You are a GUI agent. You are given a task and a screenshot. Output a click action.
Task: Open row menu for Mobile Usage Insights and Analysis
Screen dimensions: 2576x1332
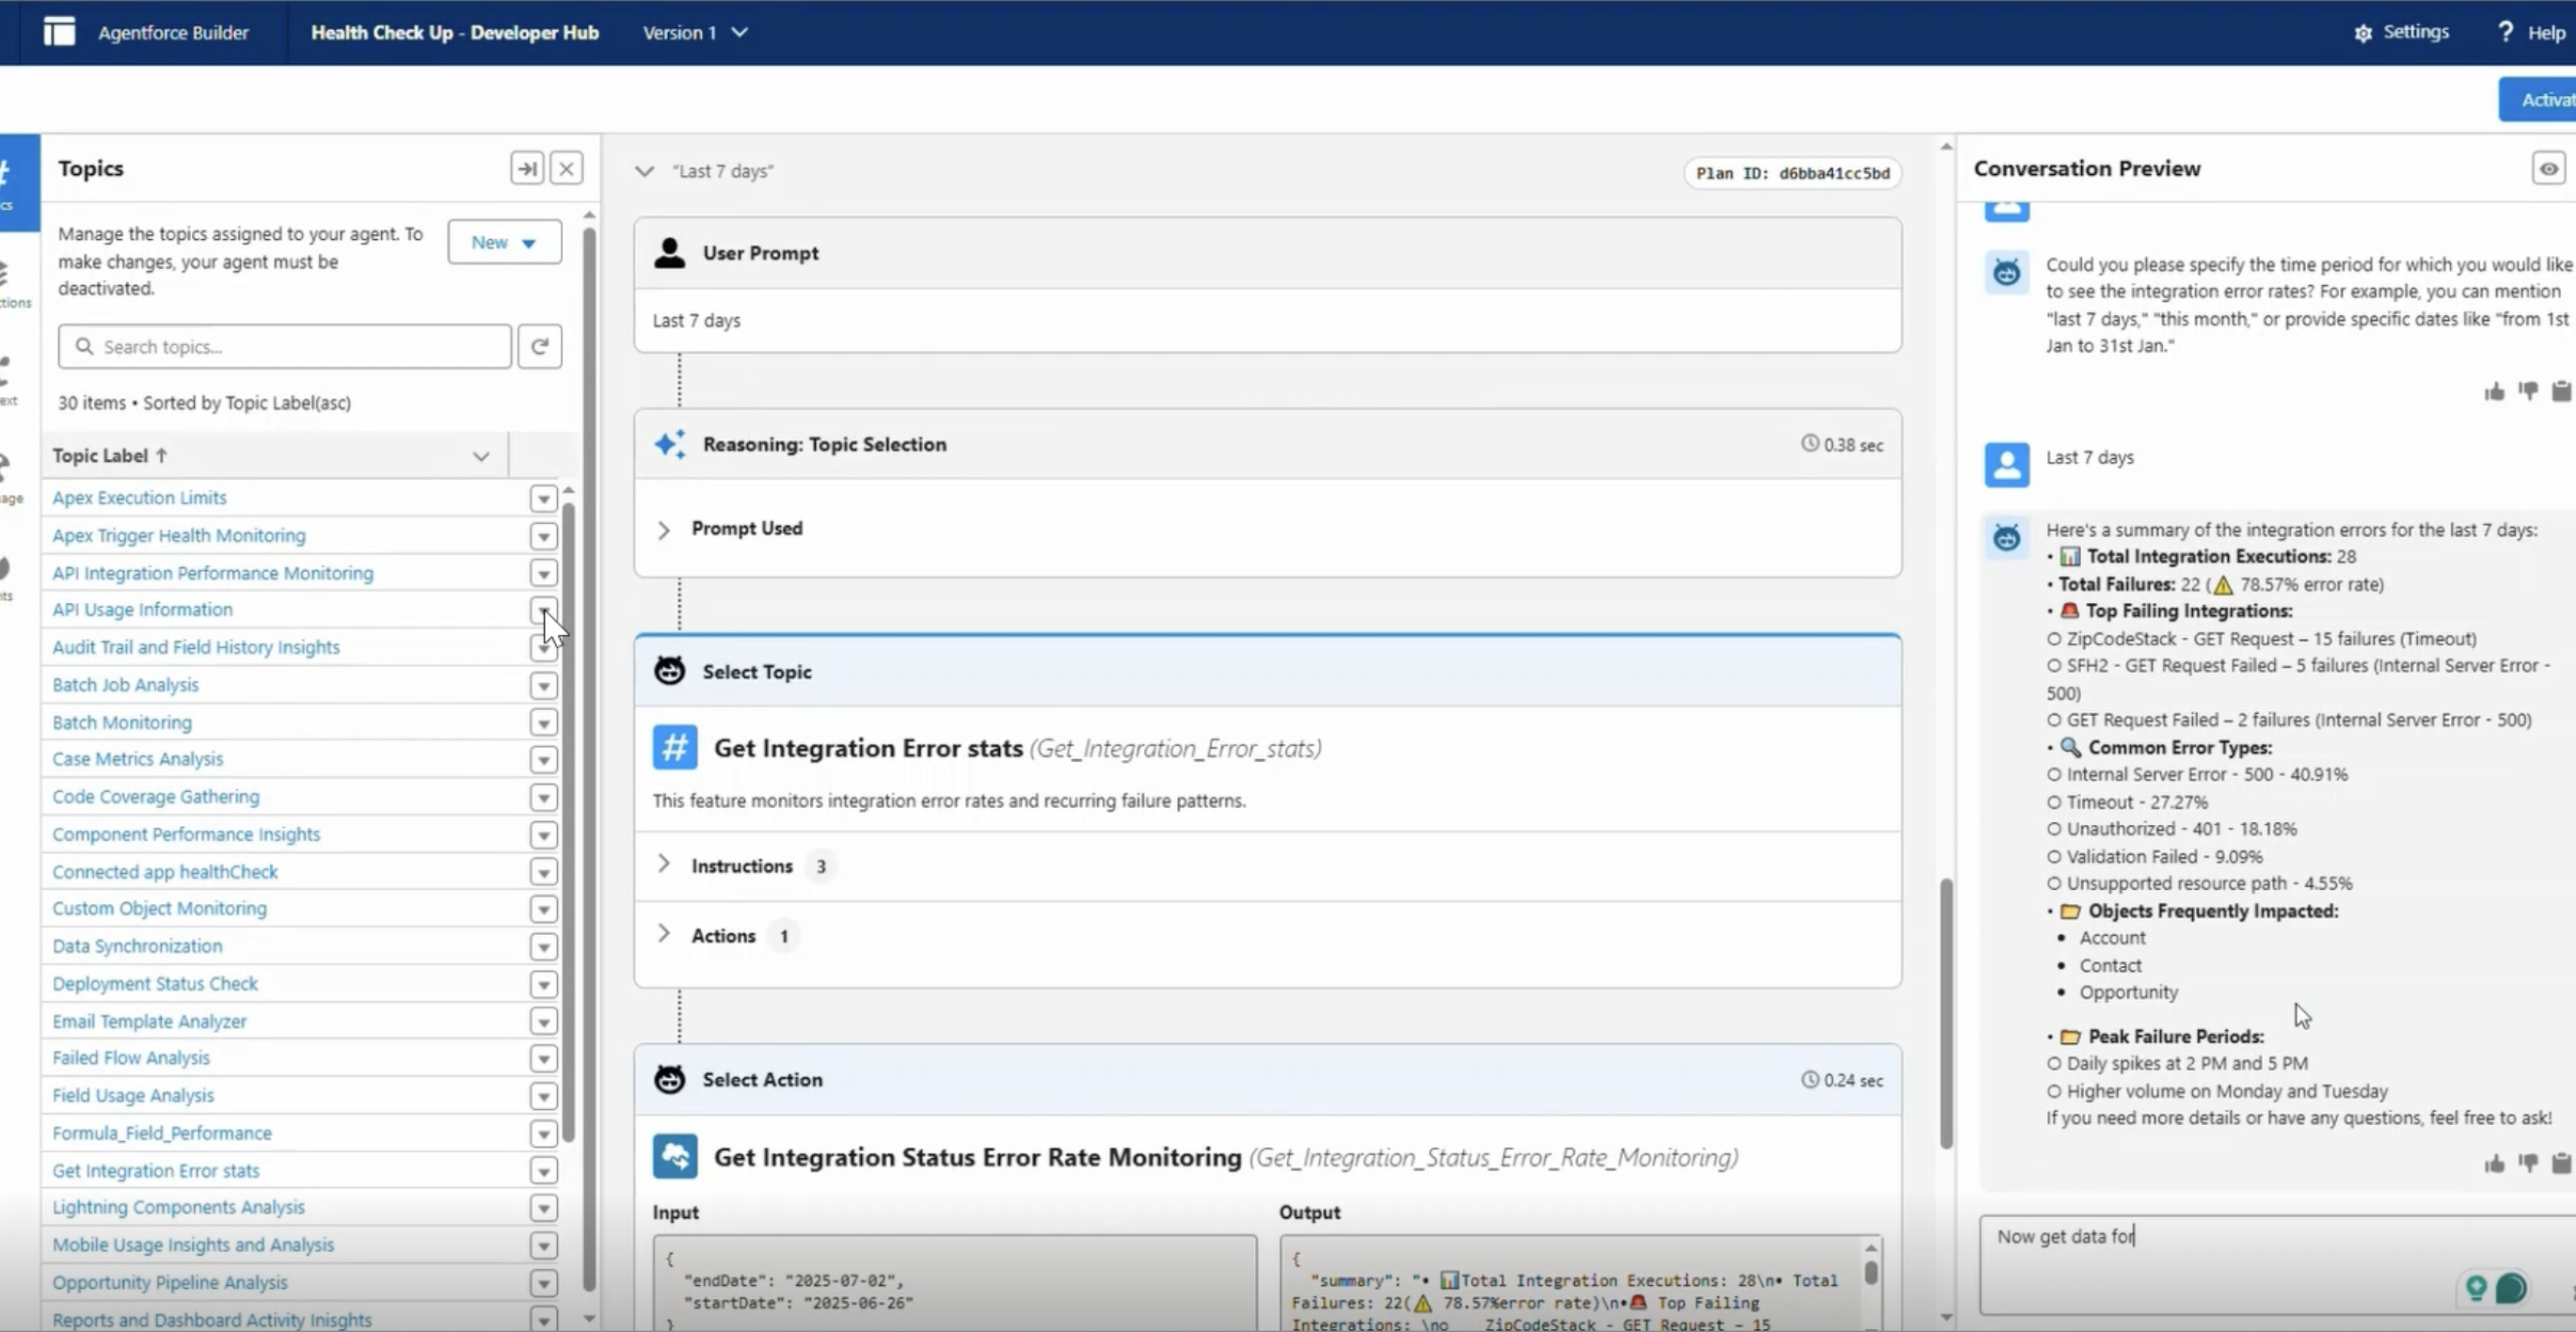tap(543, 1245)
